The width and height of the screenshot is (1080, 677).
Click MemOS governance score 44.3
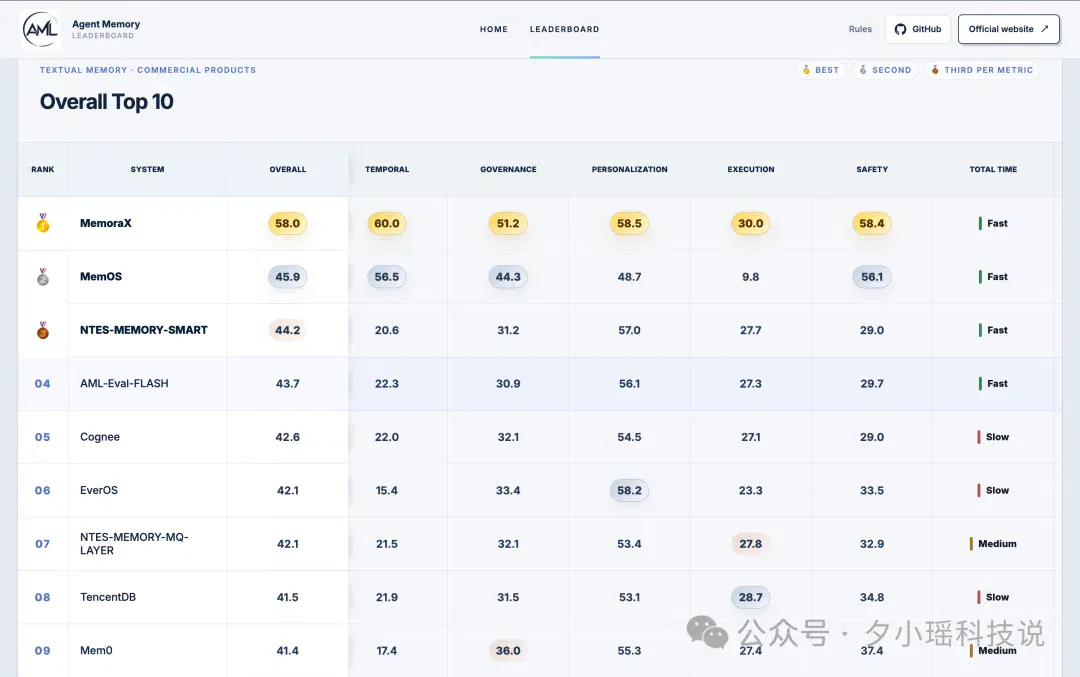tap(508, 276)
